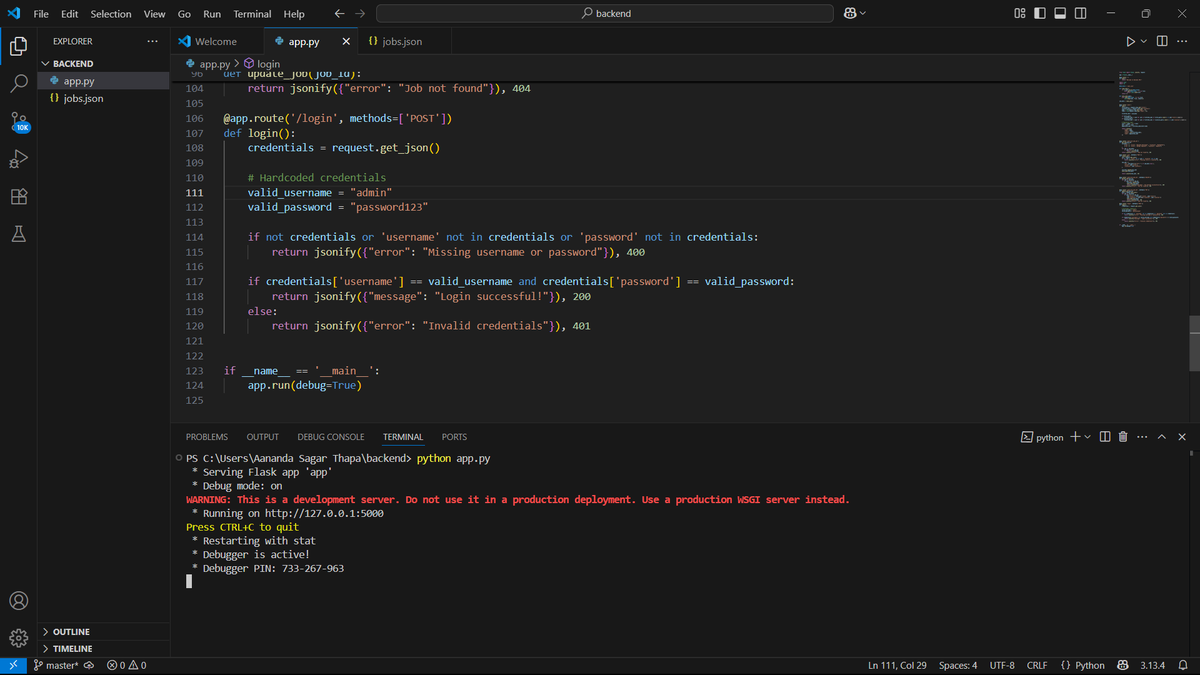
Task: Open Copilot status icon in status bar
Action: point(1122,666)
